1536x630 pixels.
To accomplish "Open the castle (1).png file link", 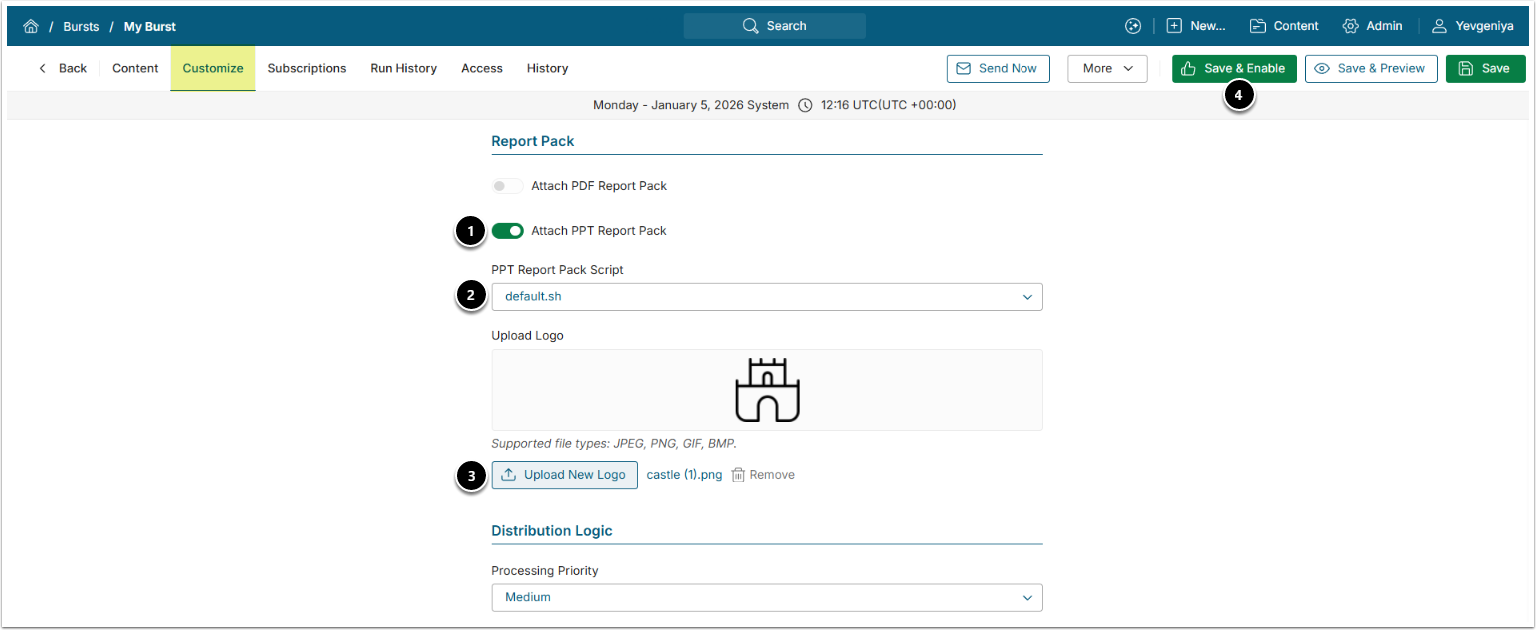I will coord(684,475).
